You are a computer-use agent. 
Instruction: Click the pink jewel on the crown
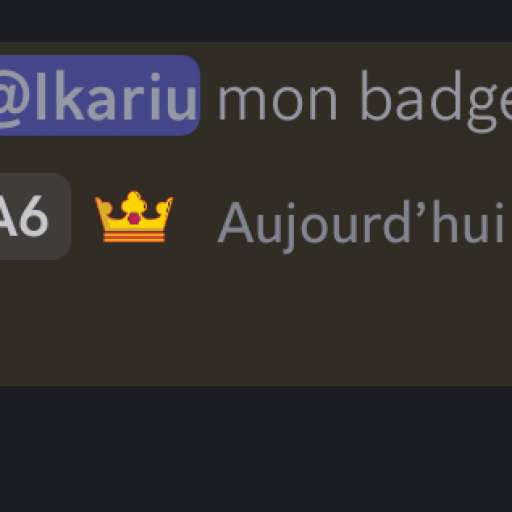[x=134, y=218]
